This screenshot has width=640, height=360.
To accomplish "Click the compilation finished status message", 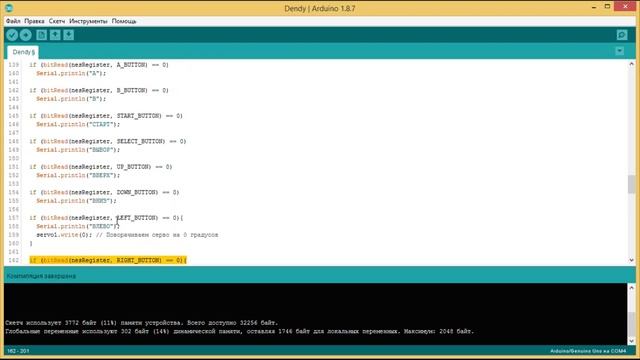I will point(41,276).
